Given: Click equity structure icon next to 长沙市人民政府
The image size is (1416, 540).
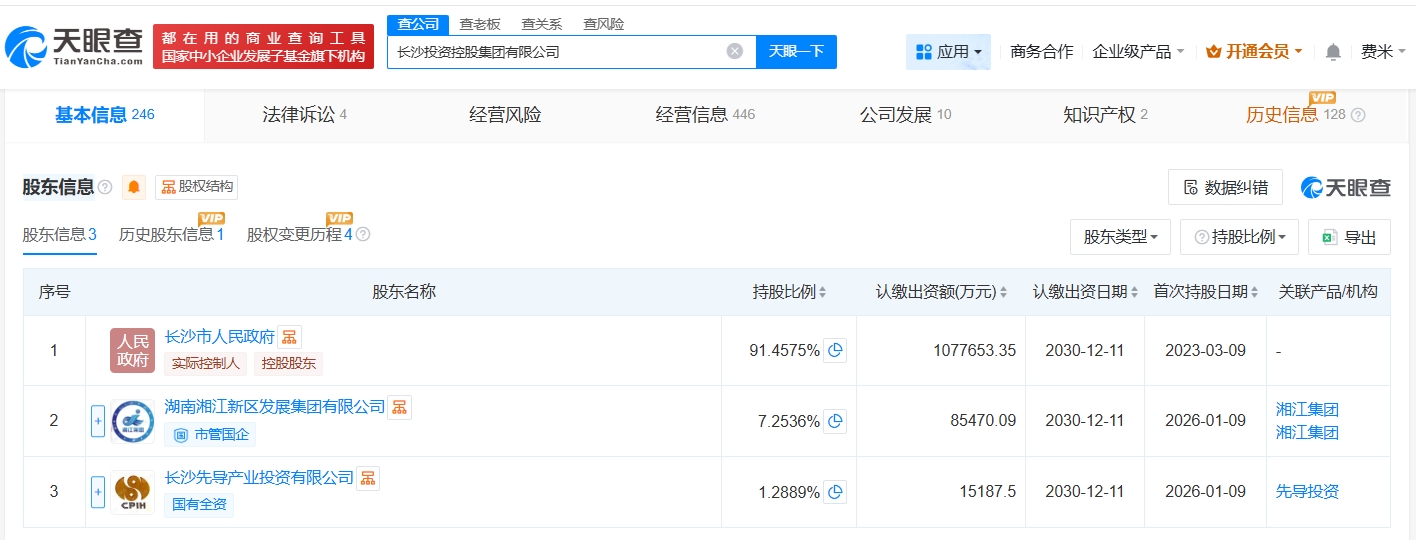Looking at the screenshot, I should tap(289, 337).
